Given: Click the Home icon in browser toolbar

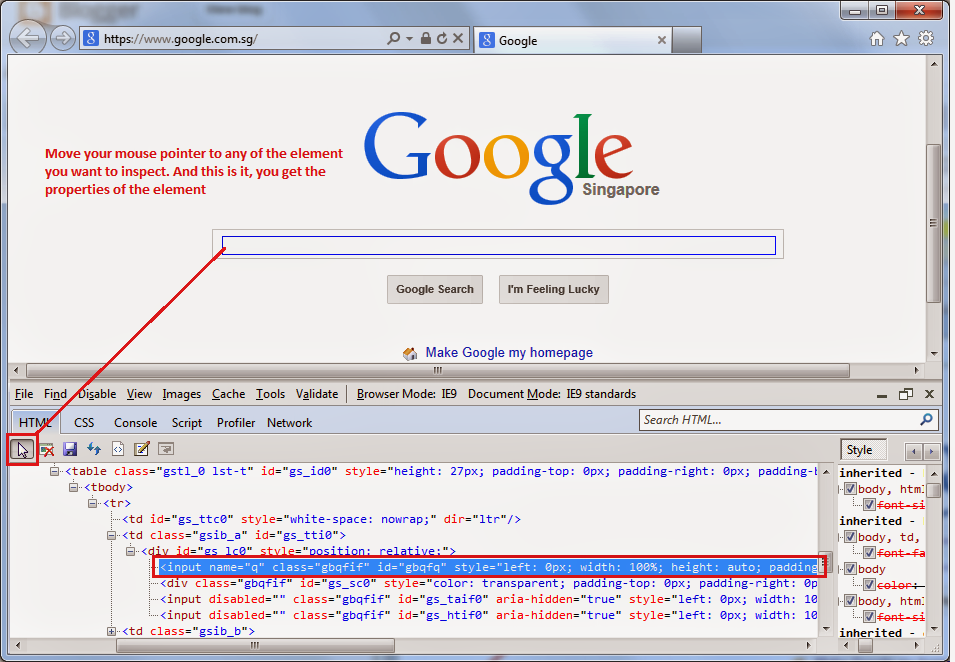Looking at the screenshot, I should pyautogui.click(x=876, y=37).
